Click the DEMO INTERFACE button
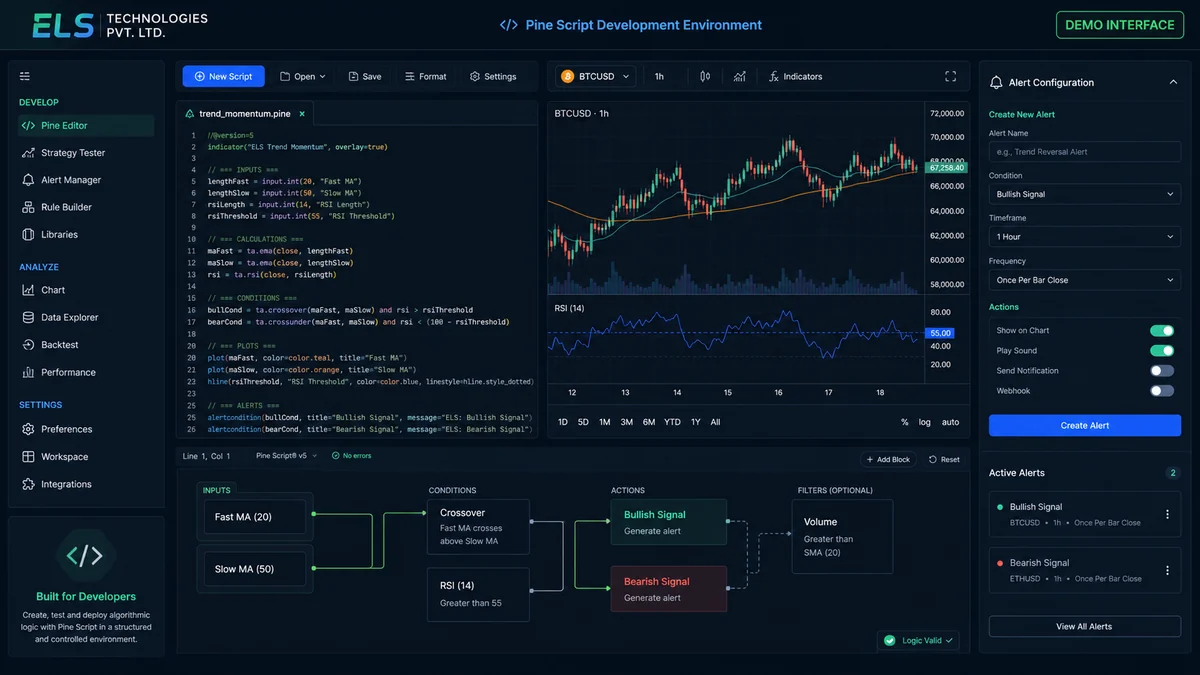 pyautogui.click(x=1120, y=25)
